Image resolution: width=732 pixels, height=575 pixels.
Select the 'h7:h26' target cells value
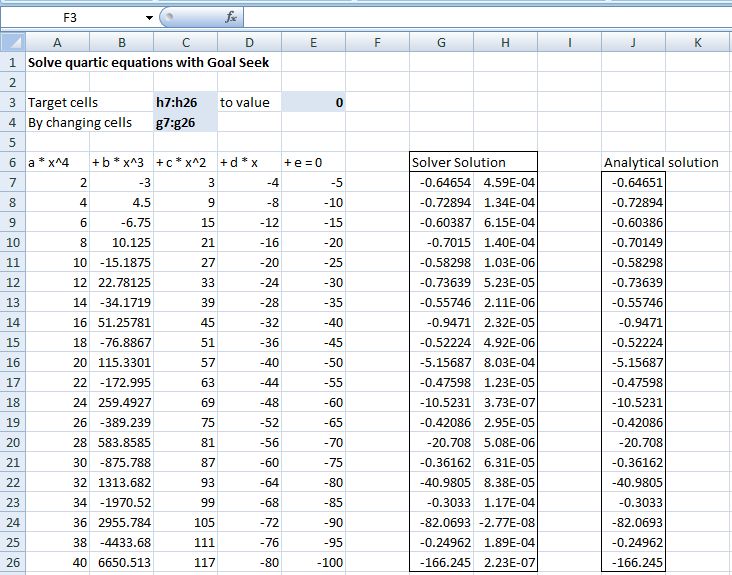coord(176,102)
